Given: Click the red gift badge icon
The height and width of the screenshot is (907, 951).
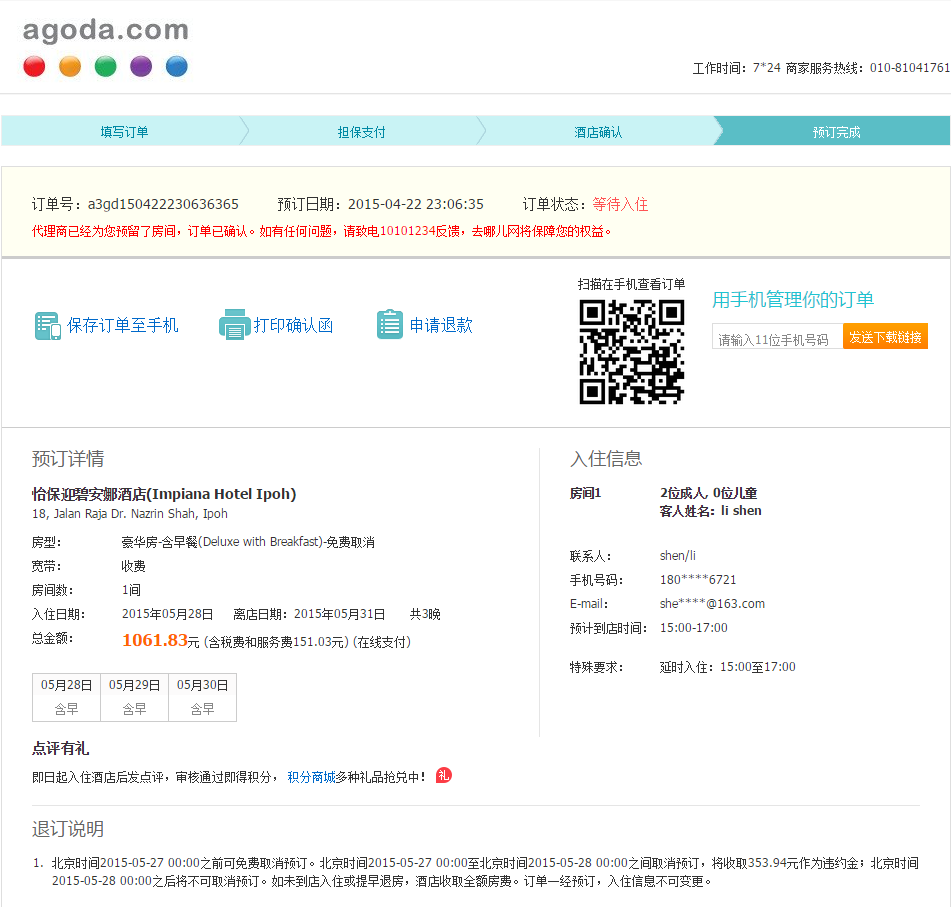Looking at the screenshot, I should (x=444, y=775).
